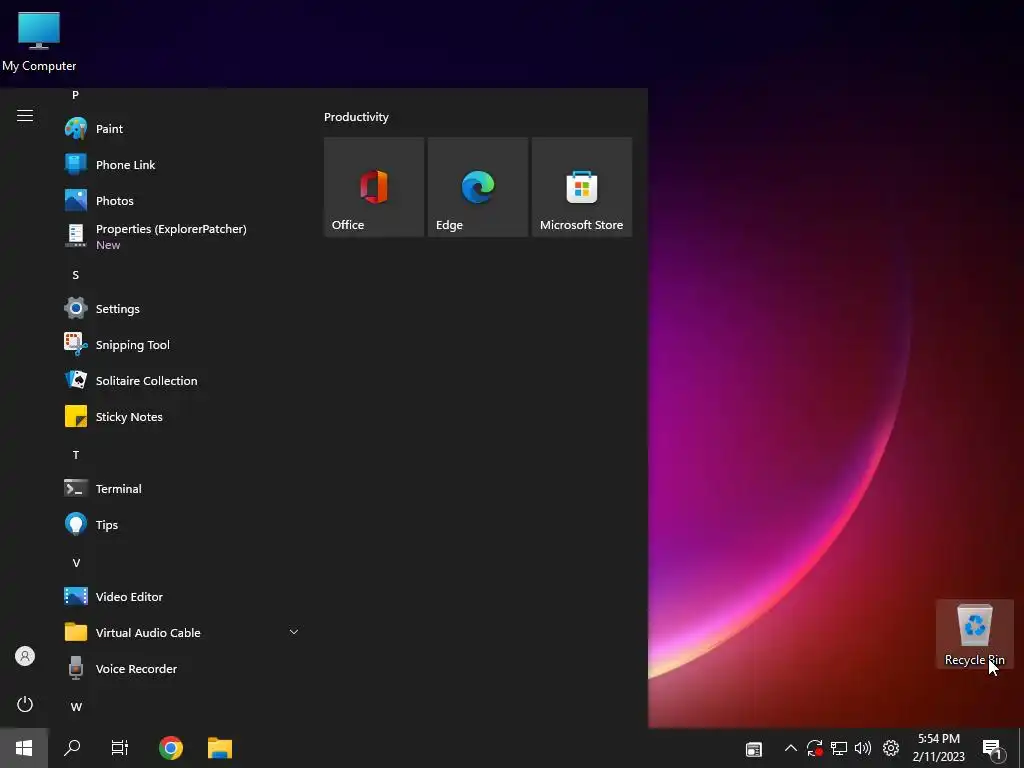Select the My Computer desktop icon
The width and height of the screenshot is (1024, 768).
39,41
